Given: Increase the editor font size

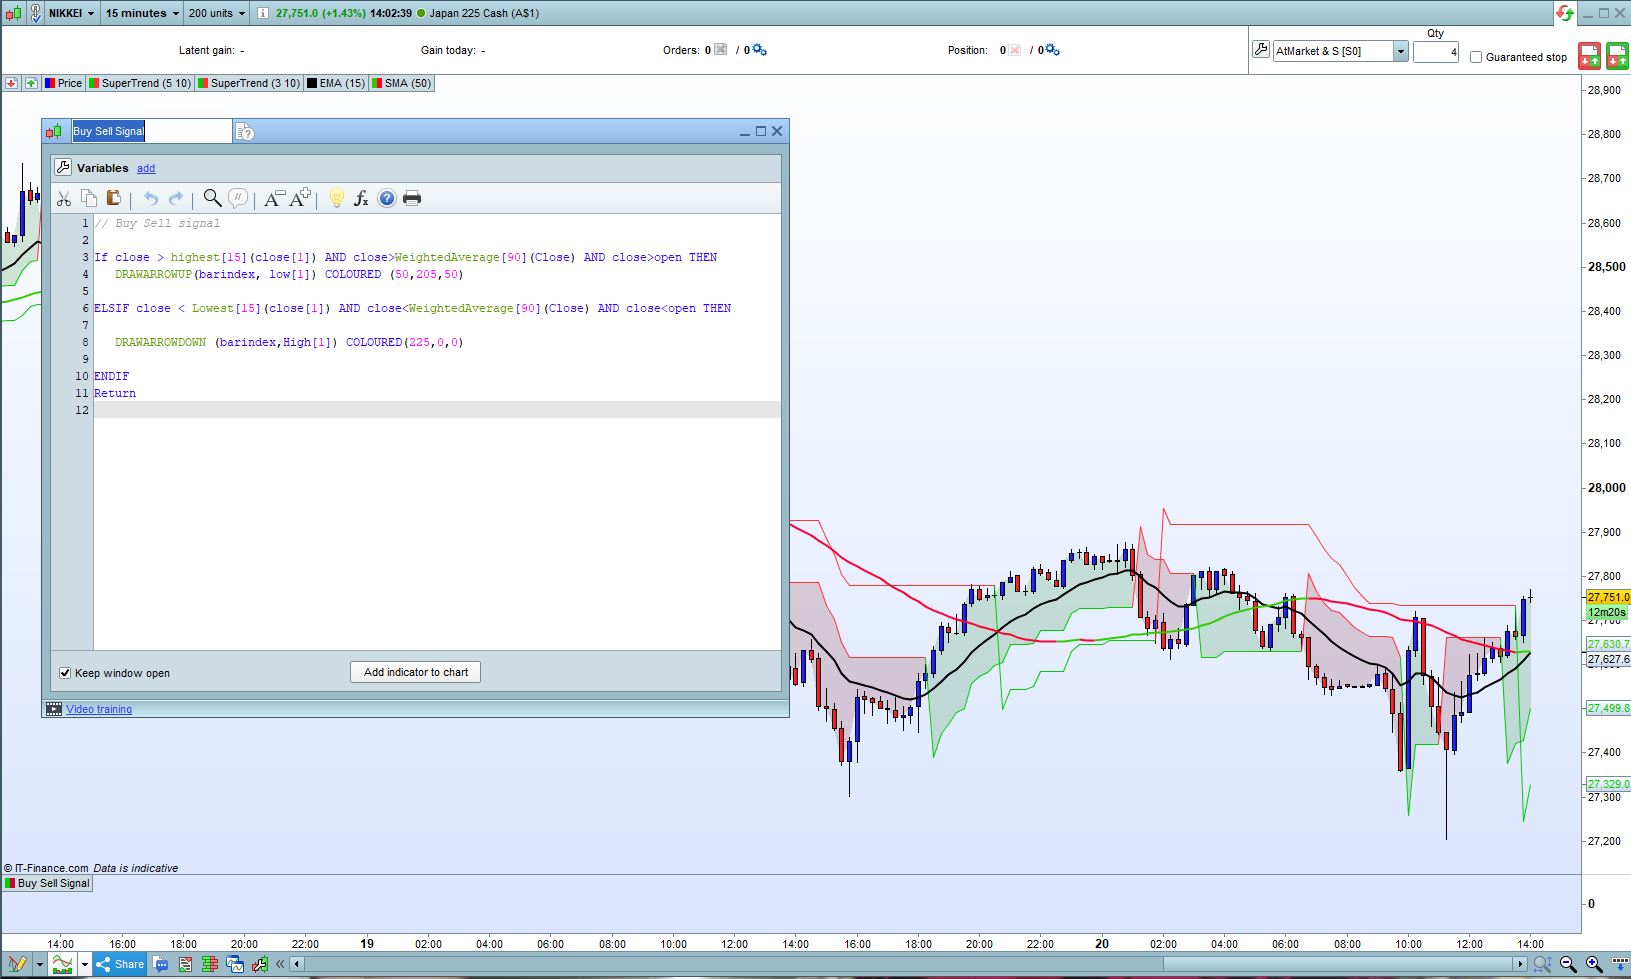Looking at the screenshot, I should click(x=300, y=198).
